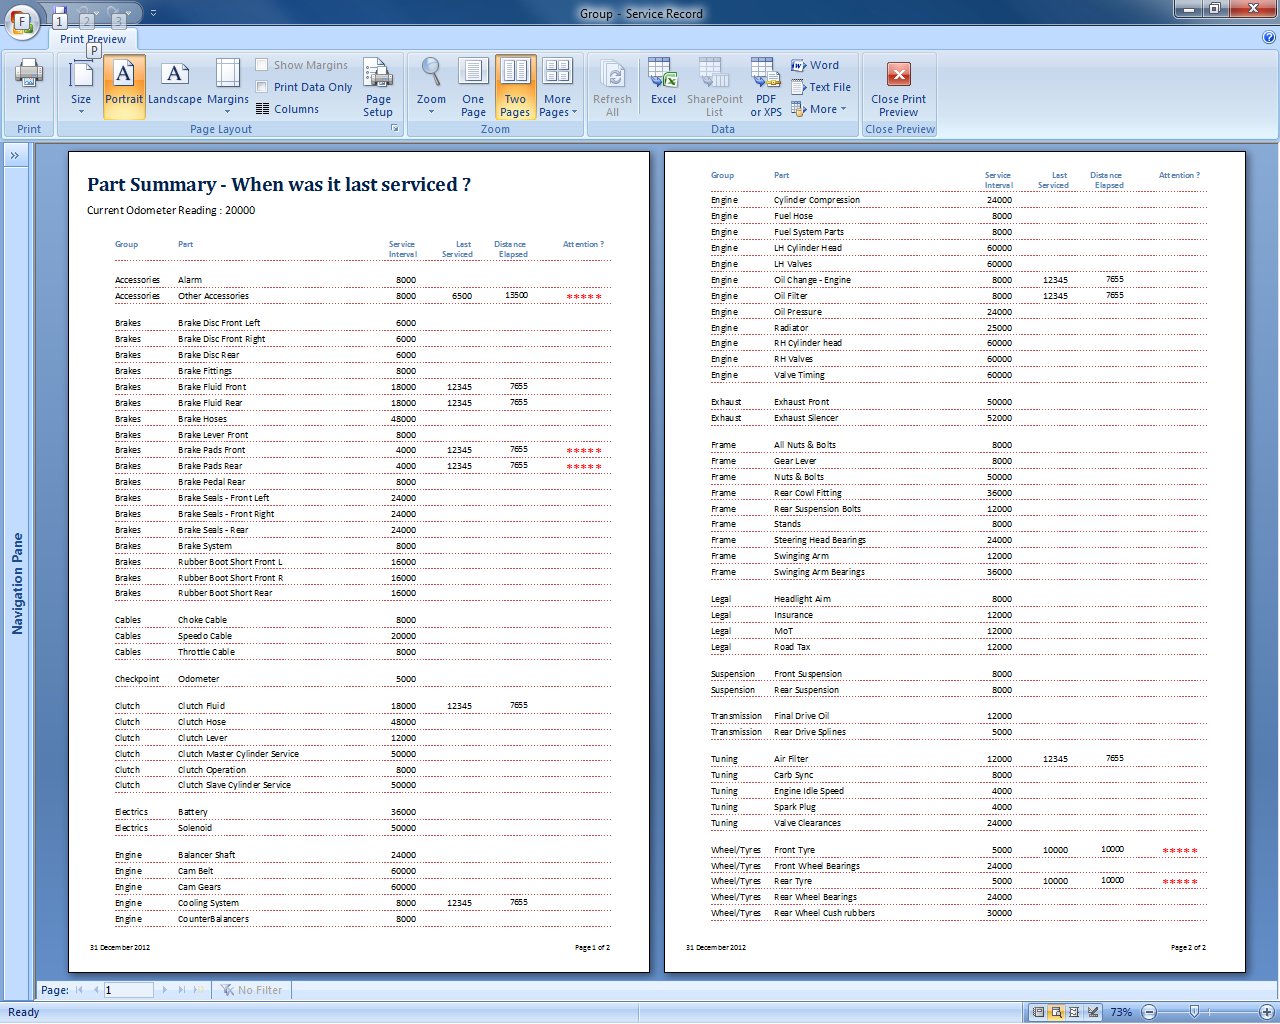Screen dimensions: 1280x1024
Task: Click the Rear Tyre part entry
Action: click(x=793, y=881)
